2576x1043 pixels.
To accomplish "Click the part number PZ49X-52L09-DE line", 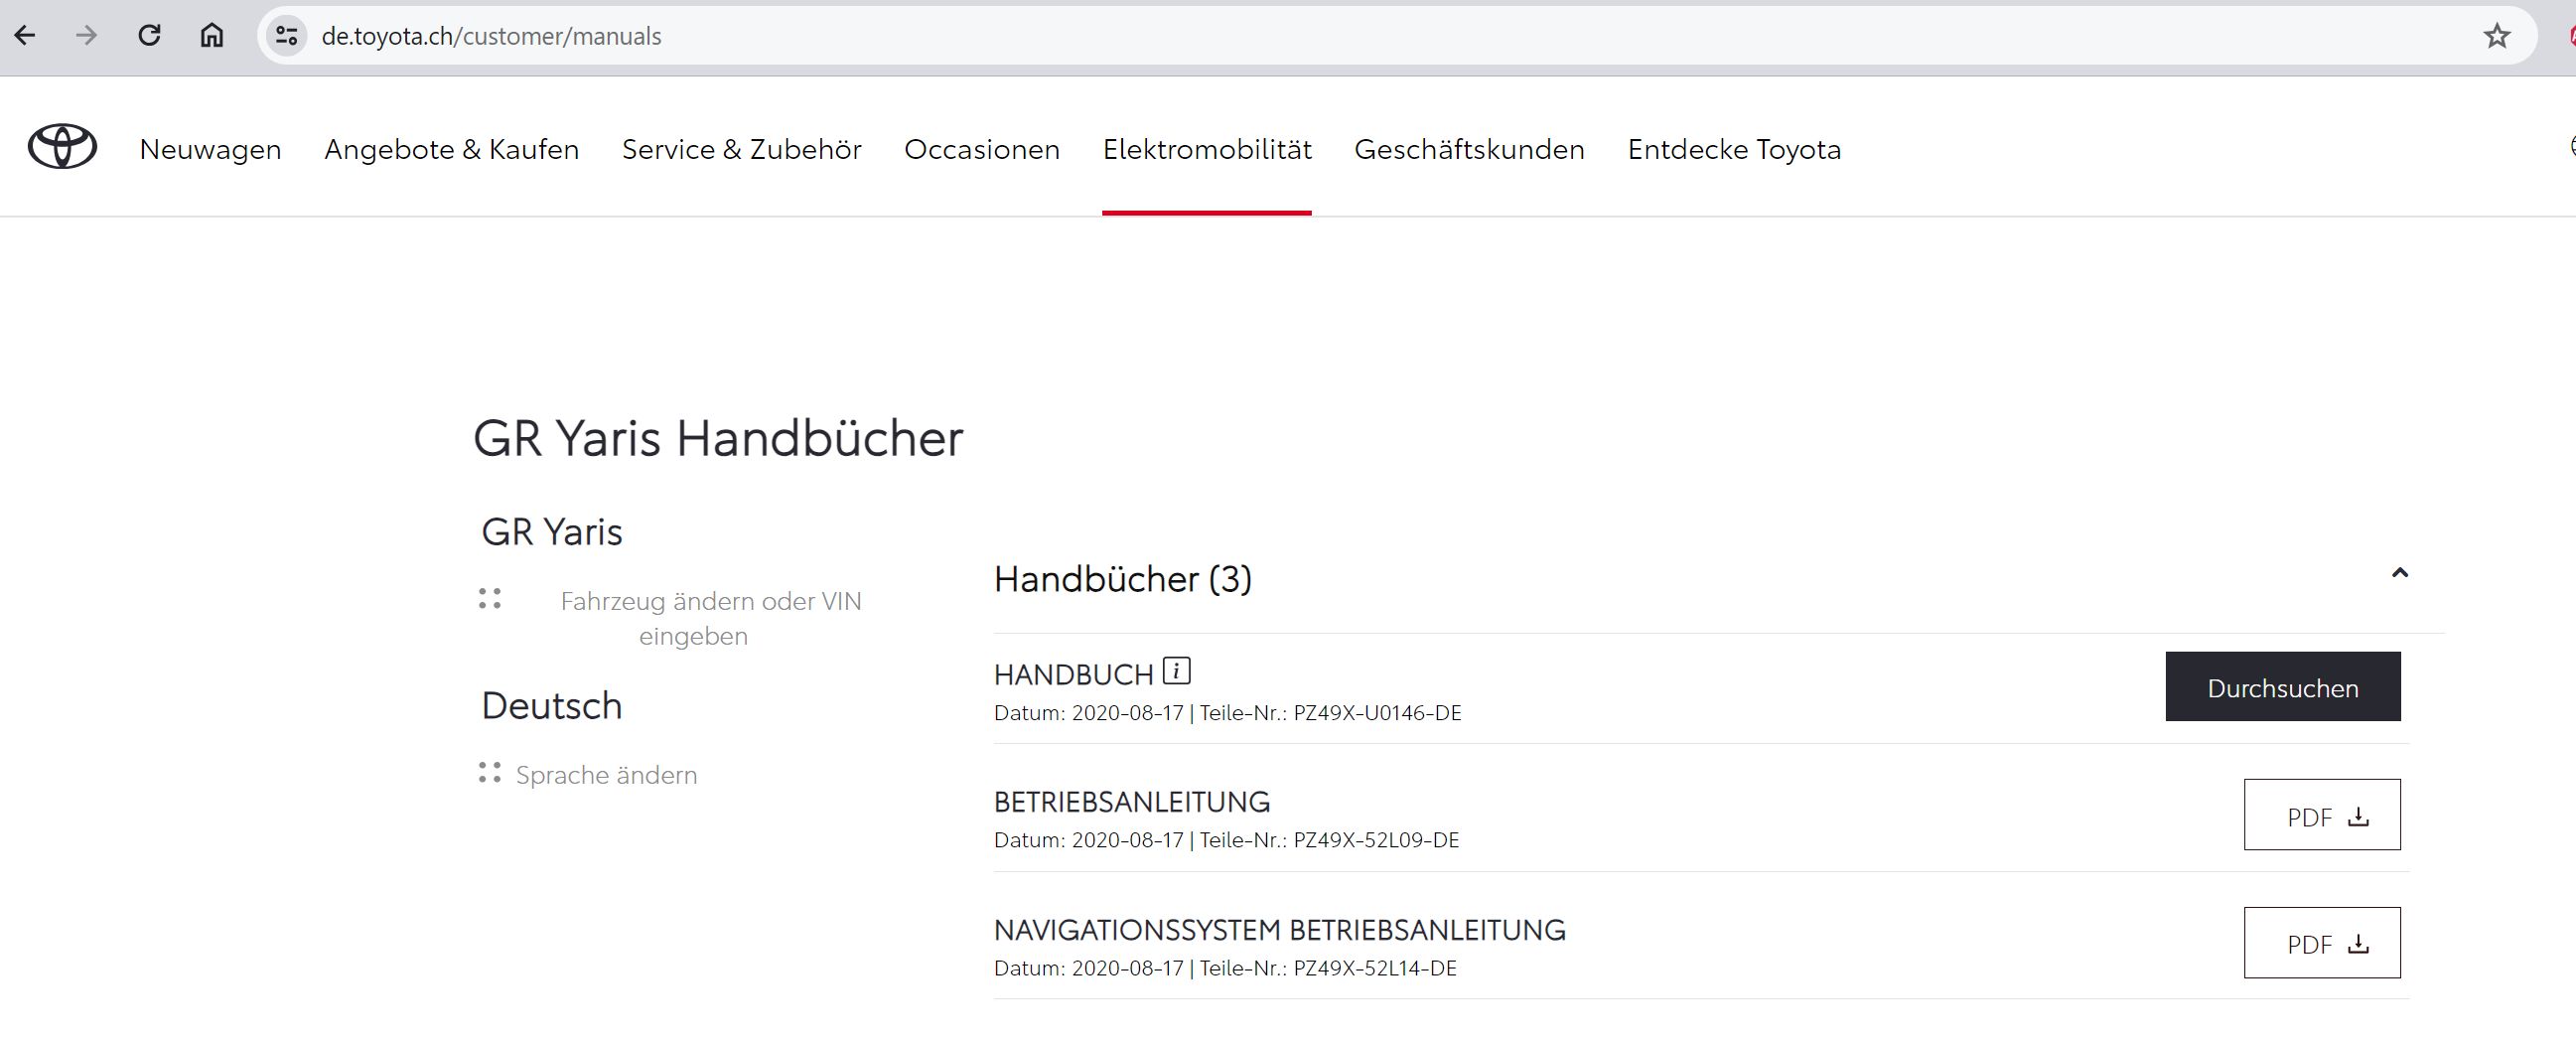I will (x=1227, y=840).
